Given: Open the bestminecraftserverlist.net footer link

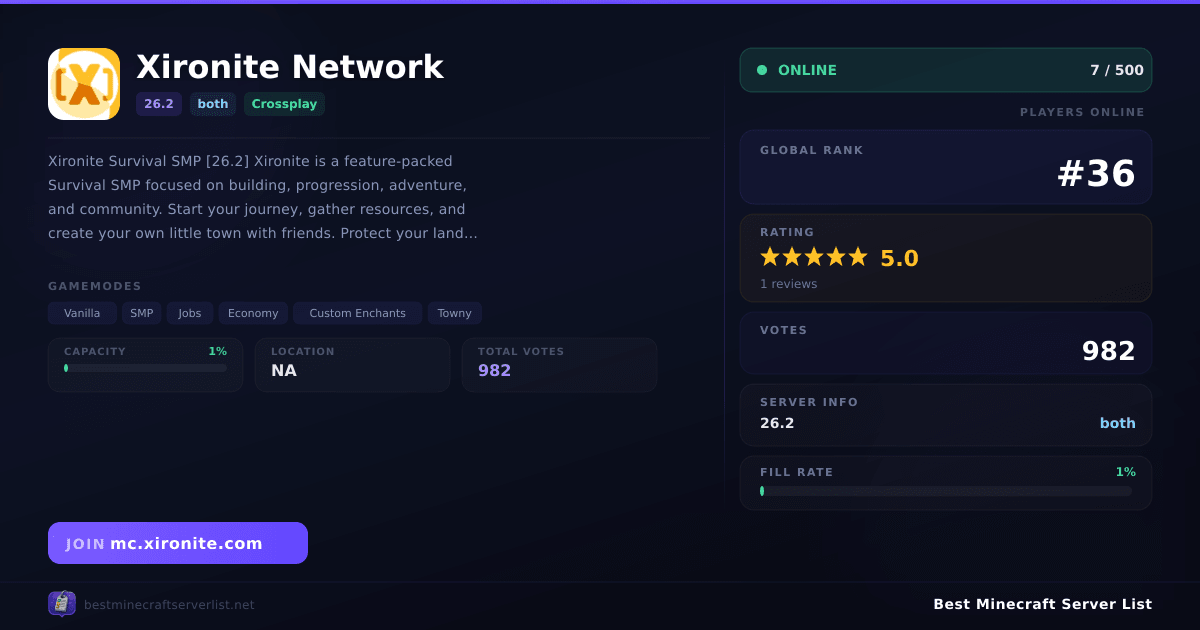Looking at the screenshot, I should (x=169, y=604).
